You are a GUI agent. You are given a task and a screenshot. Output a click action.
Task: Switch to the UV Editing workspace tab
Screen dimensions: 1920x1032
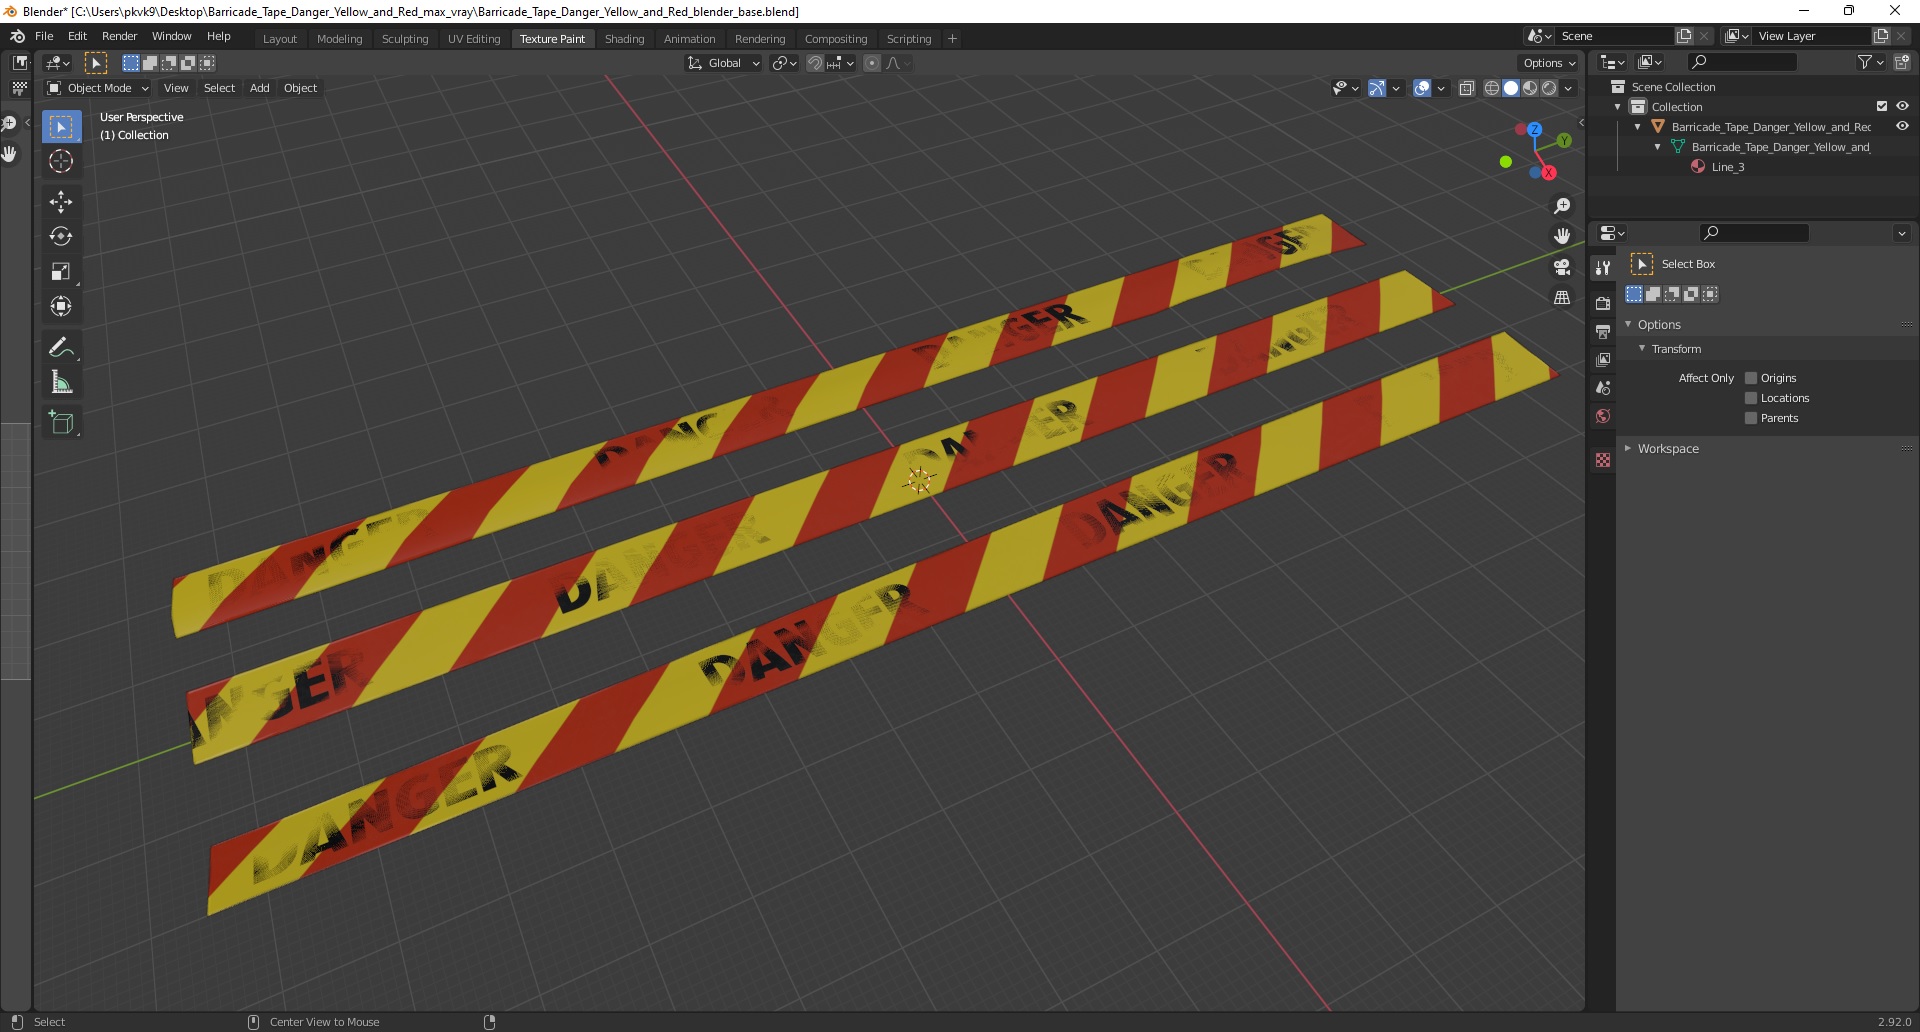[x=474, y=39]
